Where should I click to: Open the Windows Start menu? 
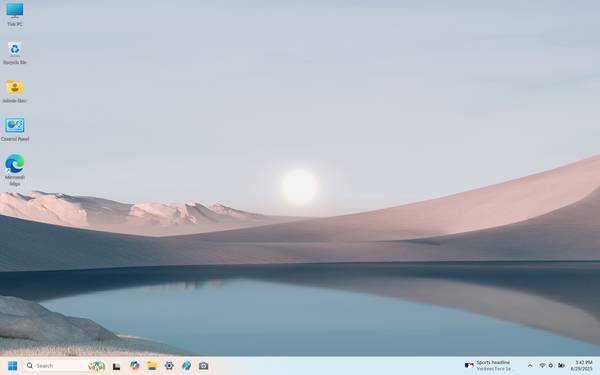(x=12, y=366)
